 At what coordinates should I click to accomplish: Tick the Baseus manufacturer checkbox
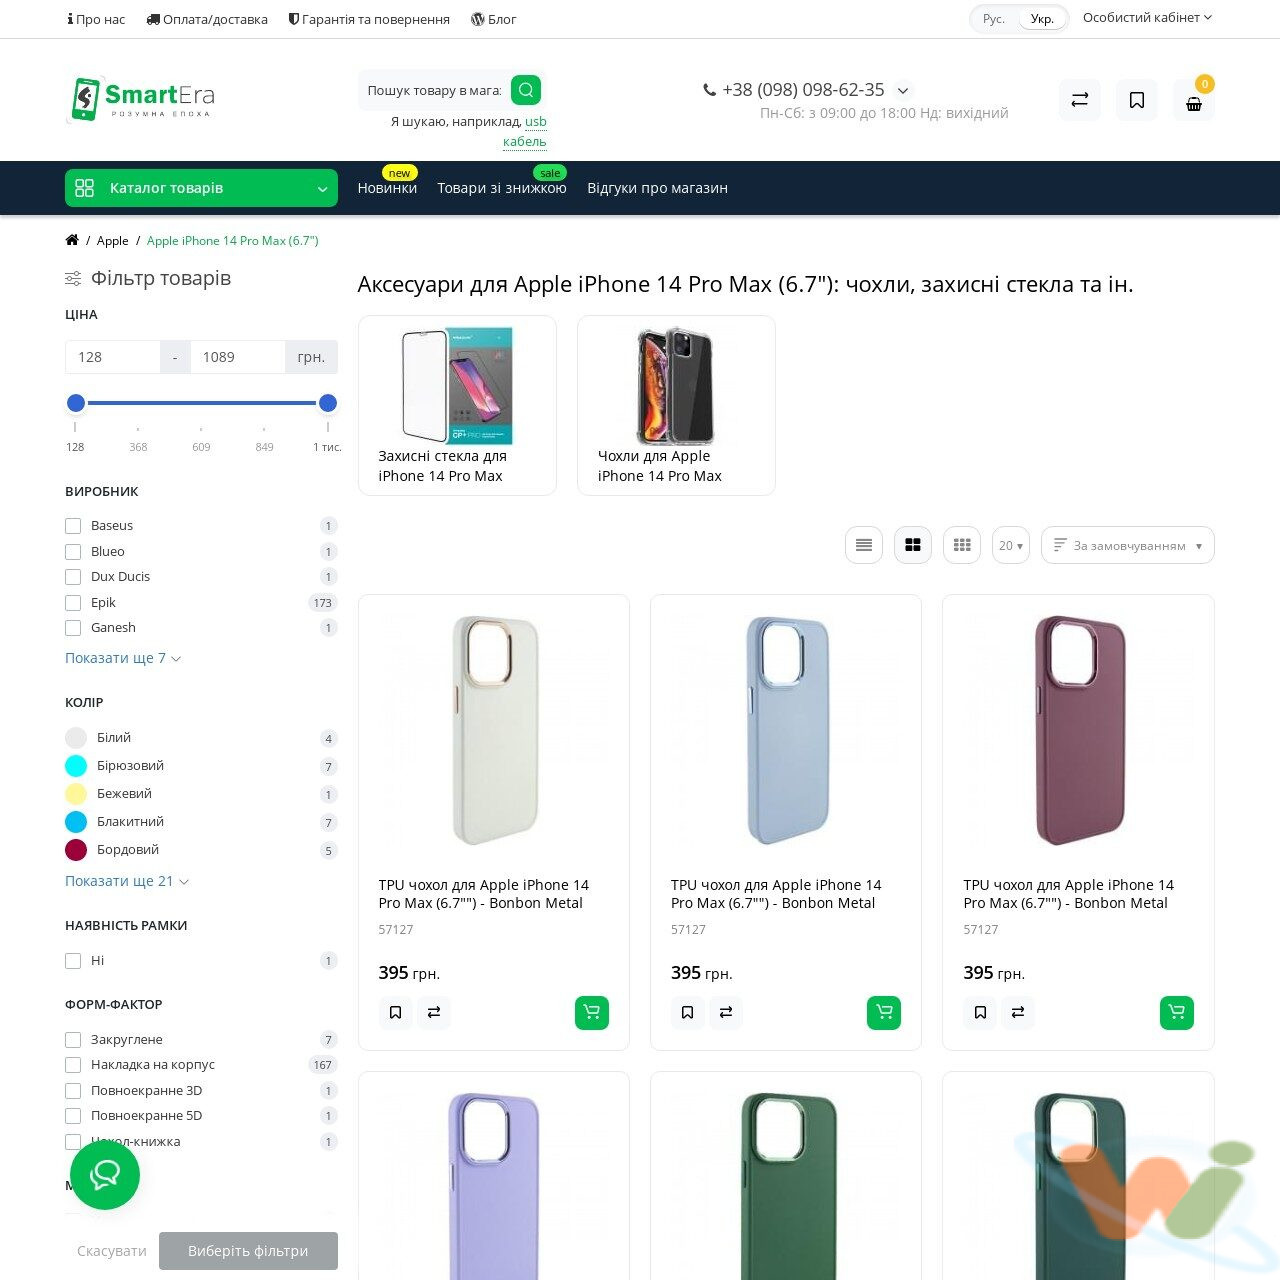pos(73,526)
